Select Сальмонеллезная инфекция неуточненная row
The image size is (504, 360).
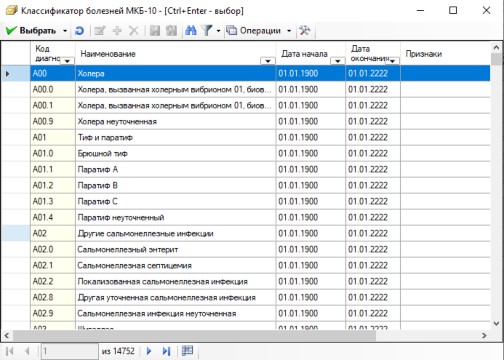pyautogui.click(x=246, y=313)
